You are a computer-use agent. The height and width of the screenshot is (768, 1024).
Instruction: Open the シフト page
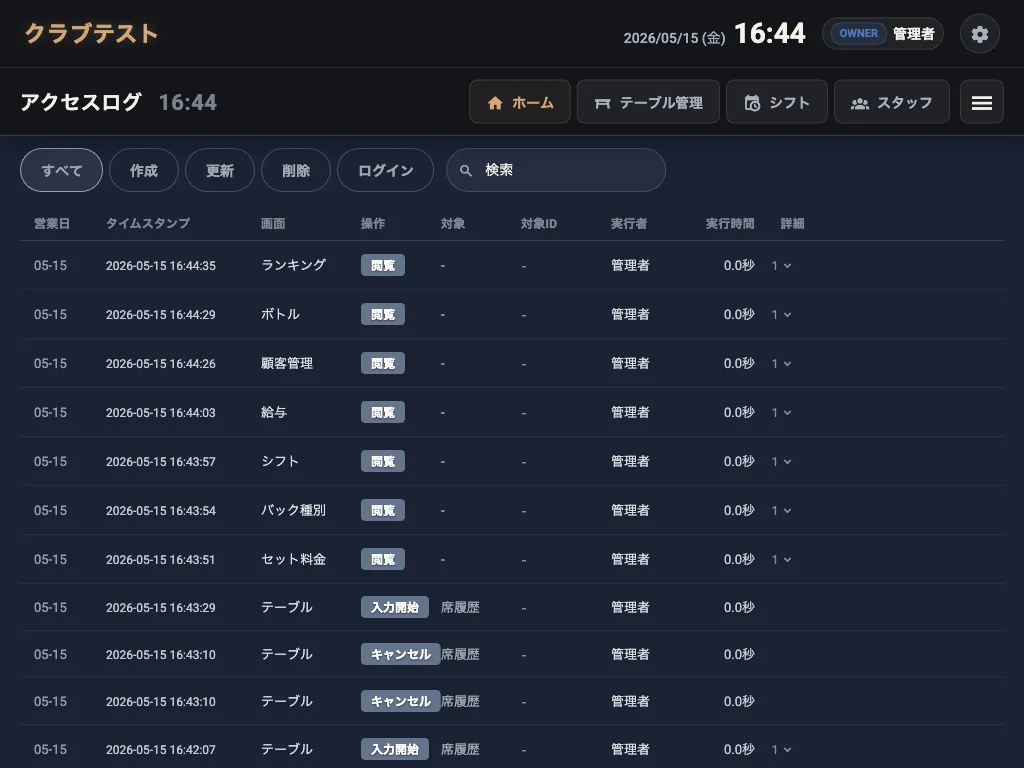pyautogui.click(x=776, y=102)
